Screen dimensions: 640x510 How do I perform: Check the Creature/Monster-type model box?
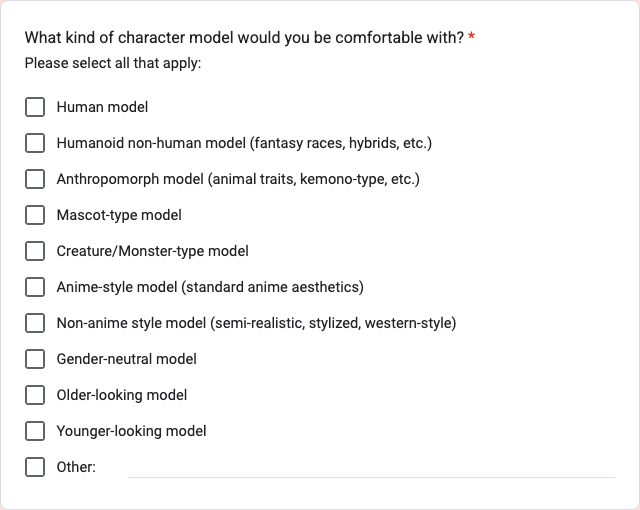tap(35, 251)
